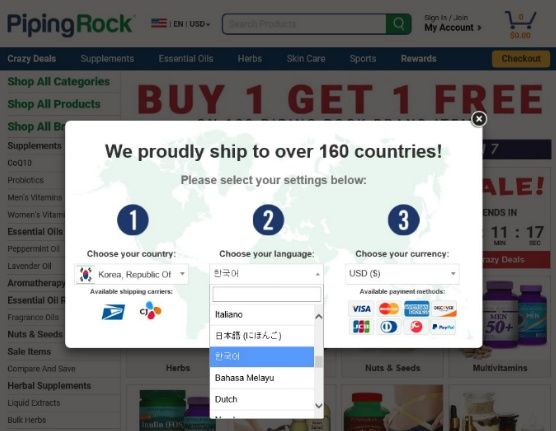
Task: Open the Korea, Republic Of country dropdown
Action: (x=132, y=274)
